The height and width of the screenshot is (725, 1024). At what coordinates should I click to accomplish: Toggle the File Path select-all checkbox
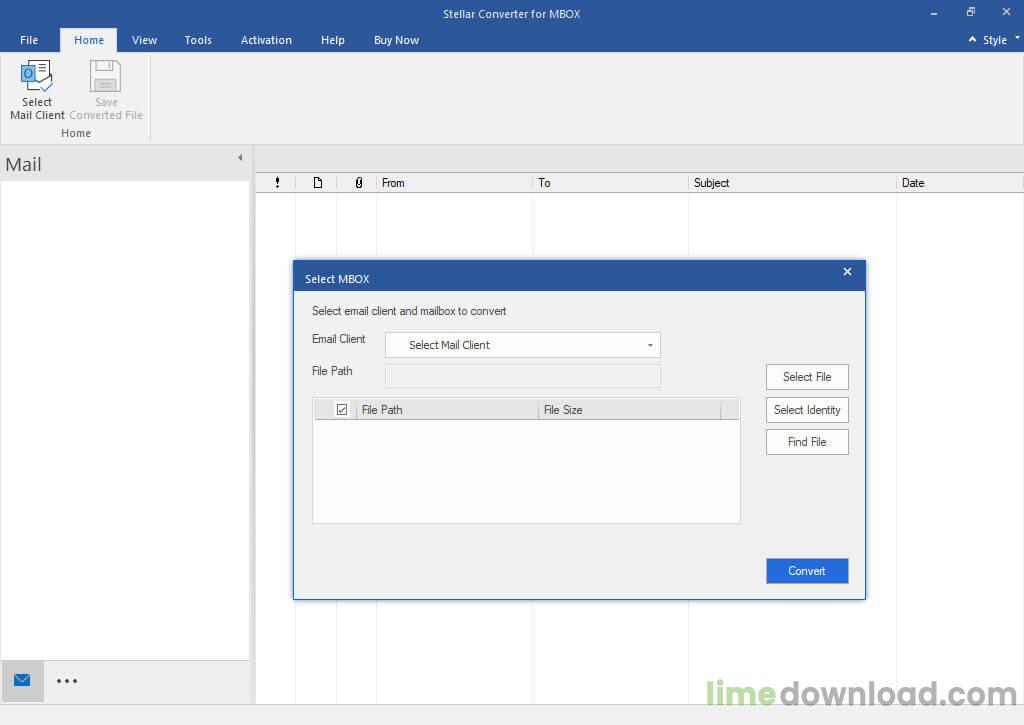coord(342,410)
